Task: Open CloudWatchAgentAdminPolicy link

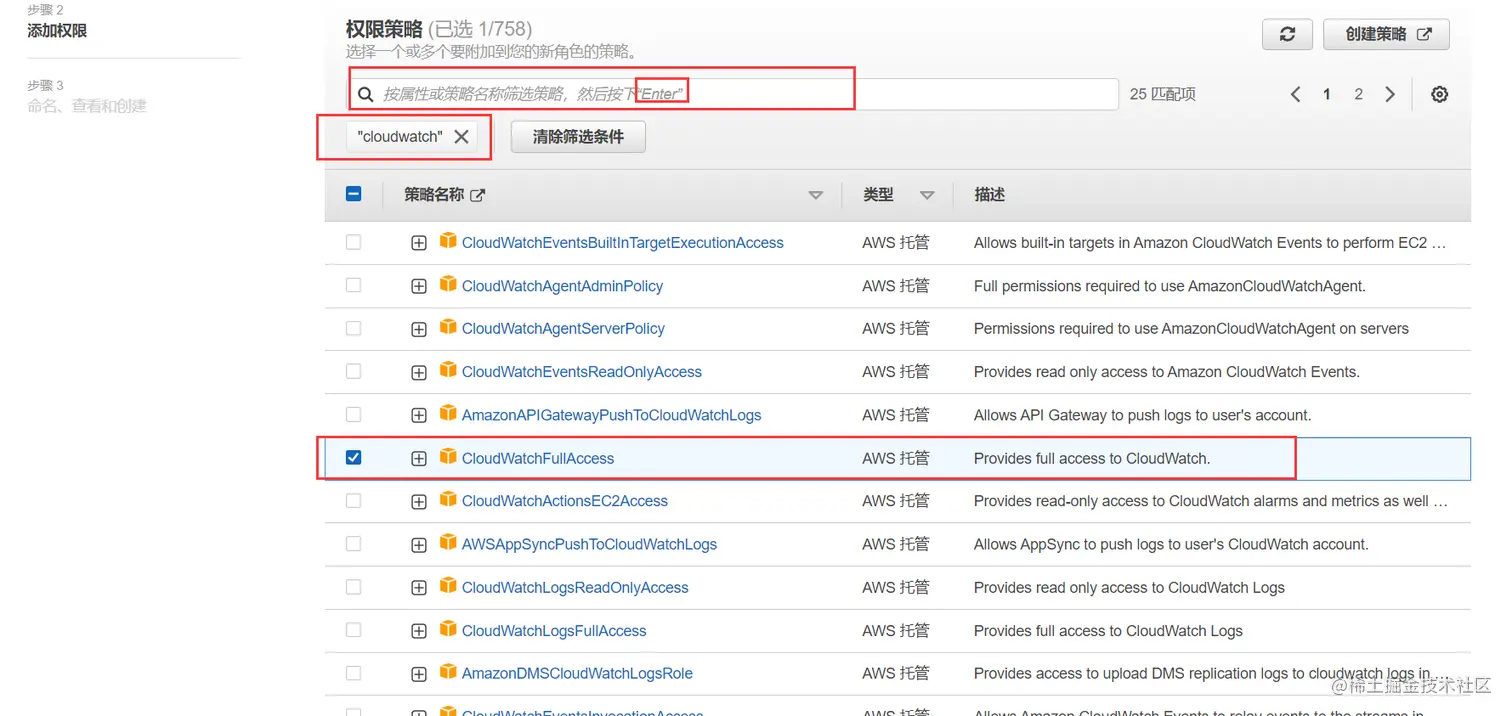Action: (563, 286)
